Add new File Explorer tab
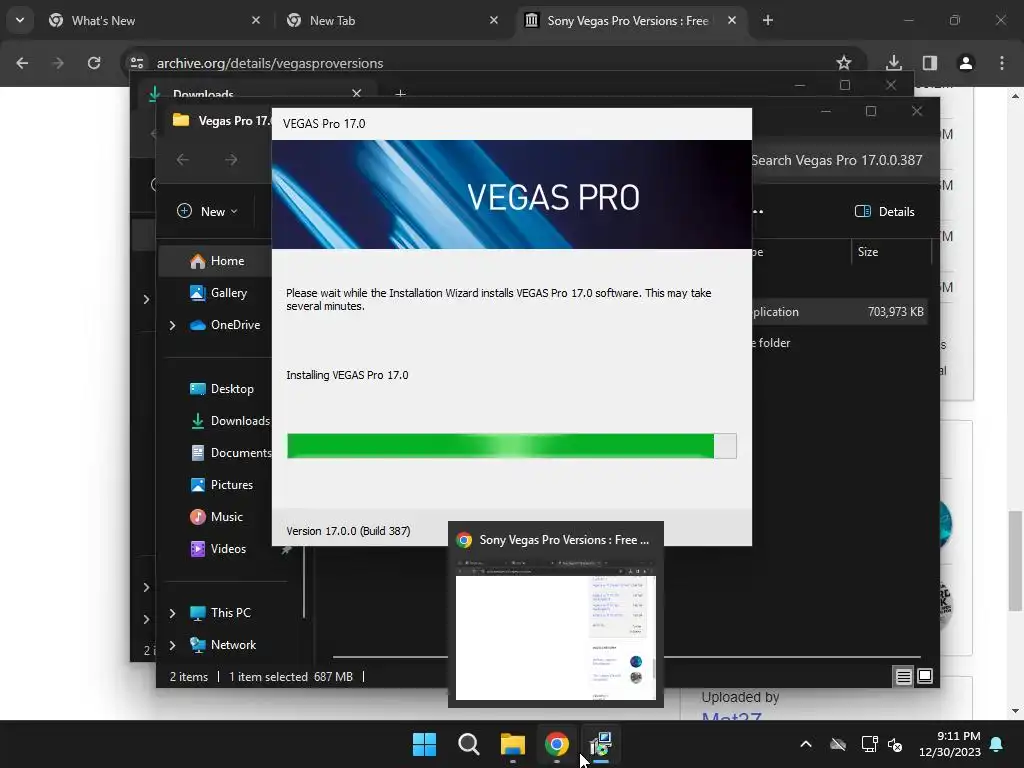This screenshot has height=768, width=1024. tap(400, 95)
